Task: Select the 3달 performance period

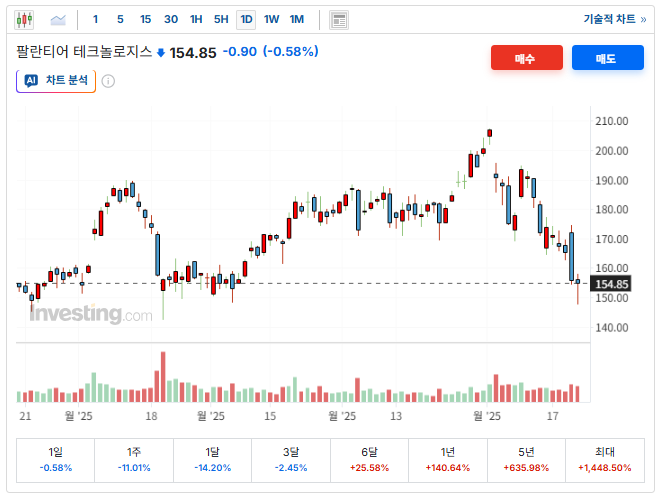Action: (x=291, y=460)
